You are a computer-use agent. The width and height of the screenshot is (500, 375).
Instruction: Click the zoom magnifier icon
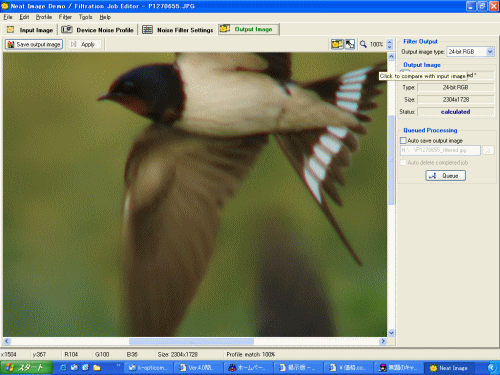(363, 44)
